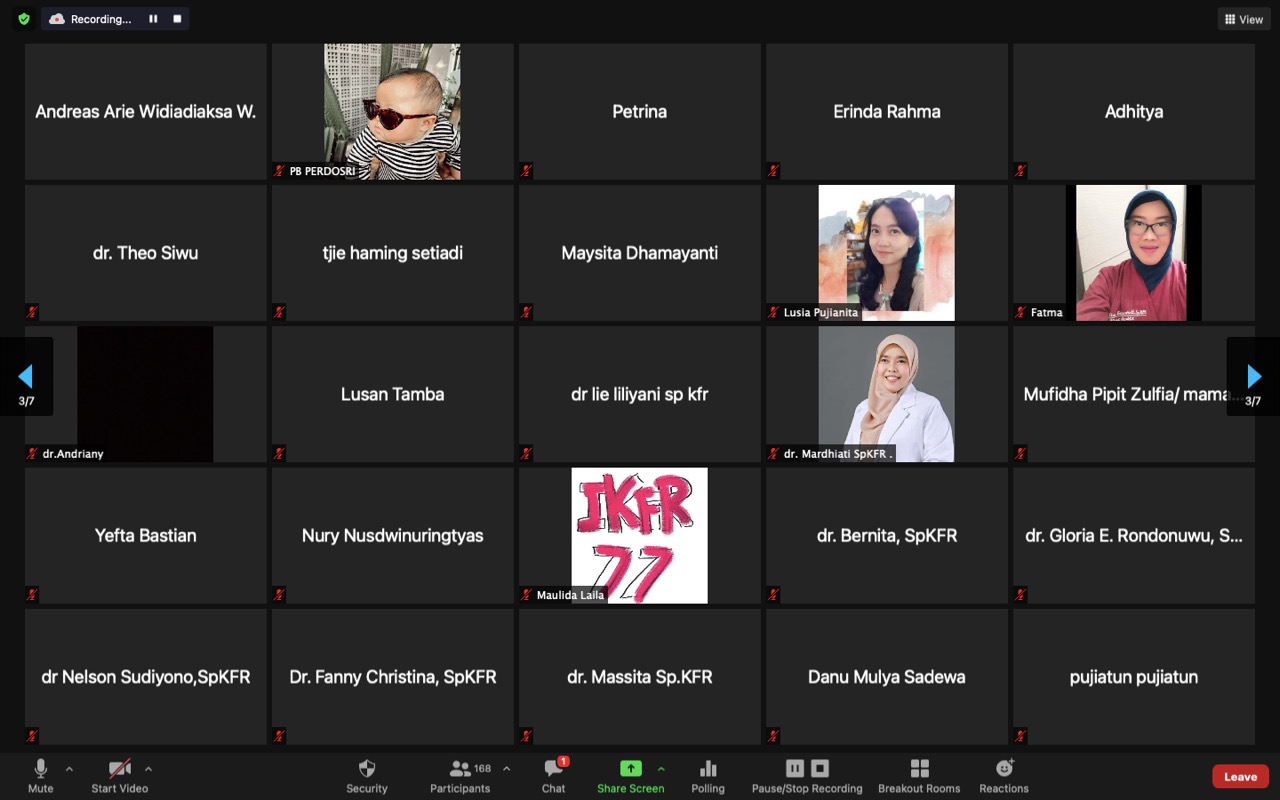The width and height of the screenshot is (1280, 800).
Task: Click the Adhitya participant name
Action: coord(1134,112)
